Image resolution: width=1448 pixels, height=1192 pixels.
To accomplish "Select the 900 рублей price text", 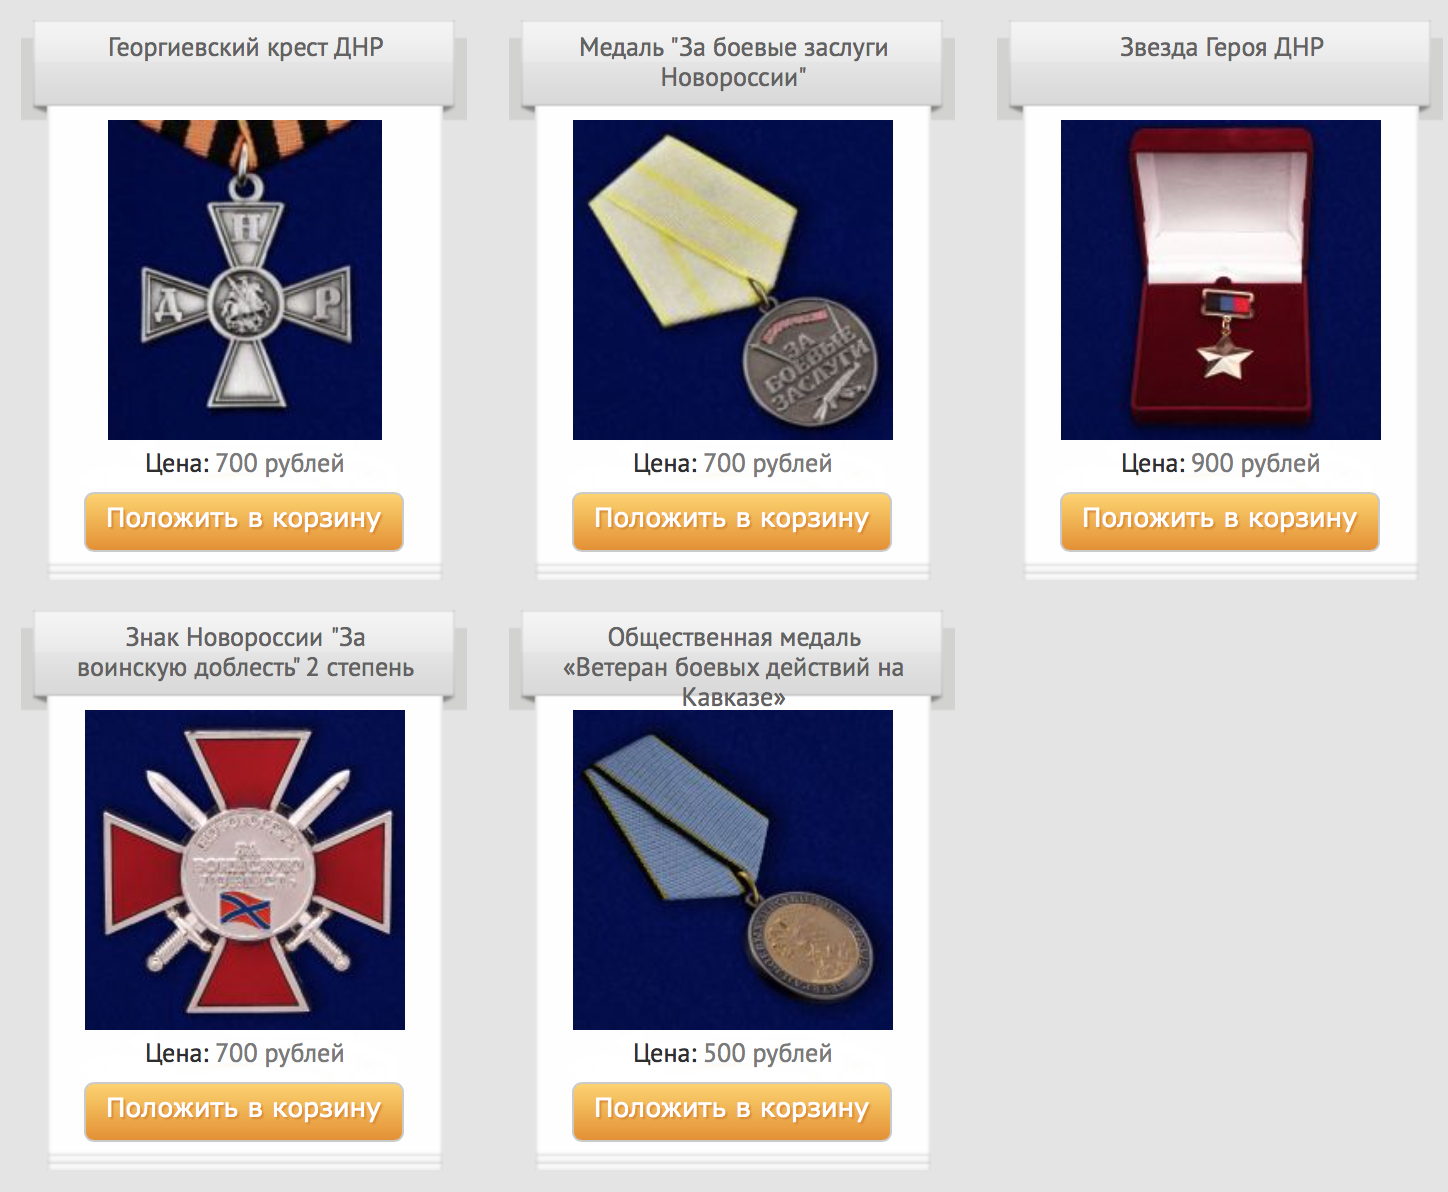I will click(x=1256, y=463).
